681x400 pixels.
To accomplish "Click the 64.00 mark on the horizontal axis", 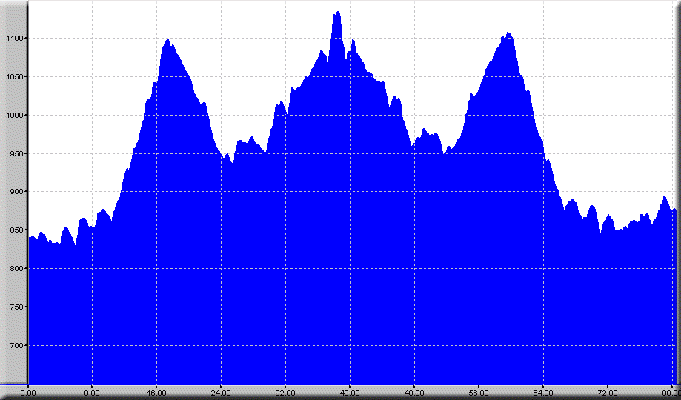I will [x=543, y=392].
